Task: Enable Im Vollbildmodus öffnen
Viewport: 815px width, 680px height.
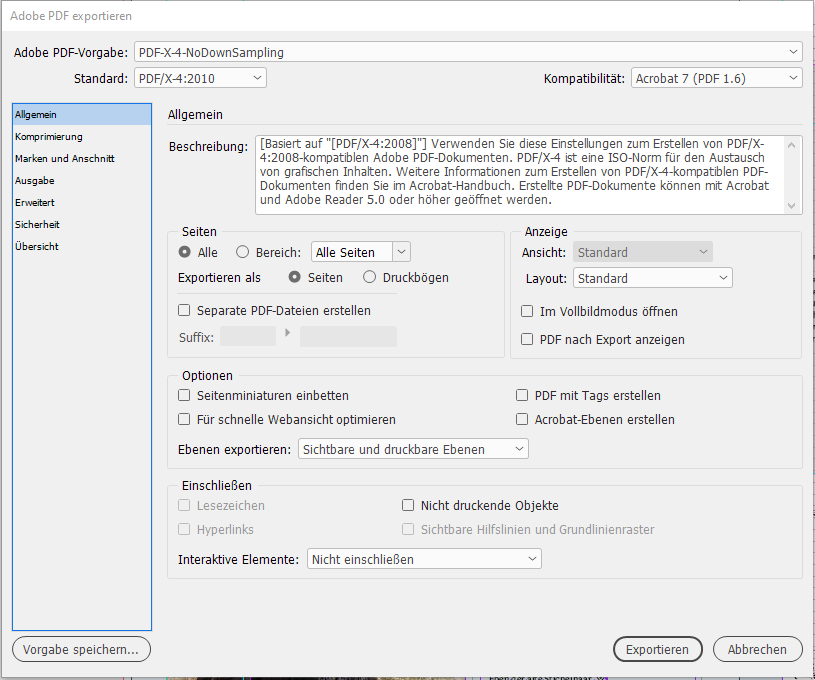Action: tap(525, 312)
